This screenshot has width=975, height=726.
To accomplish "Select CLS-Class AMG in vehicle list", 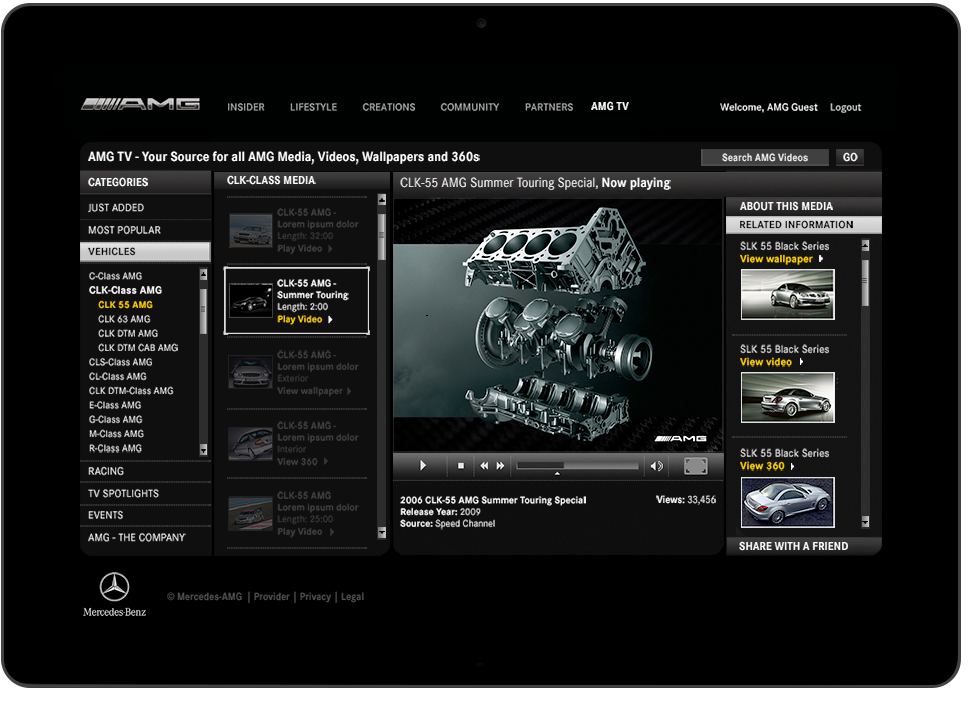I will pos(120,362).
